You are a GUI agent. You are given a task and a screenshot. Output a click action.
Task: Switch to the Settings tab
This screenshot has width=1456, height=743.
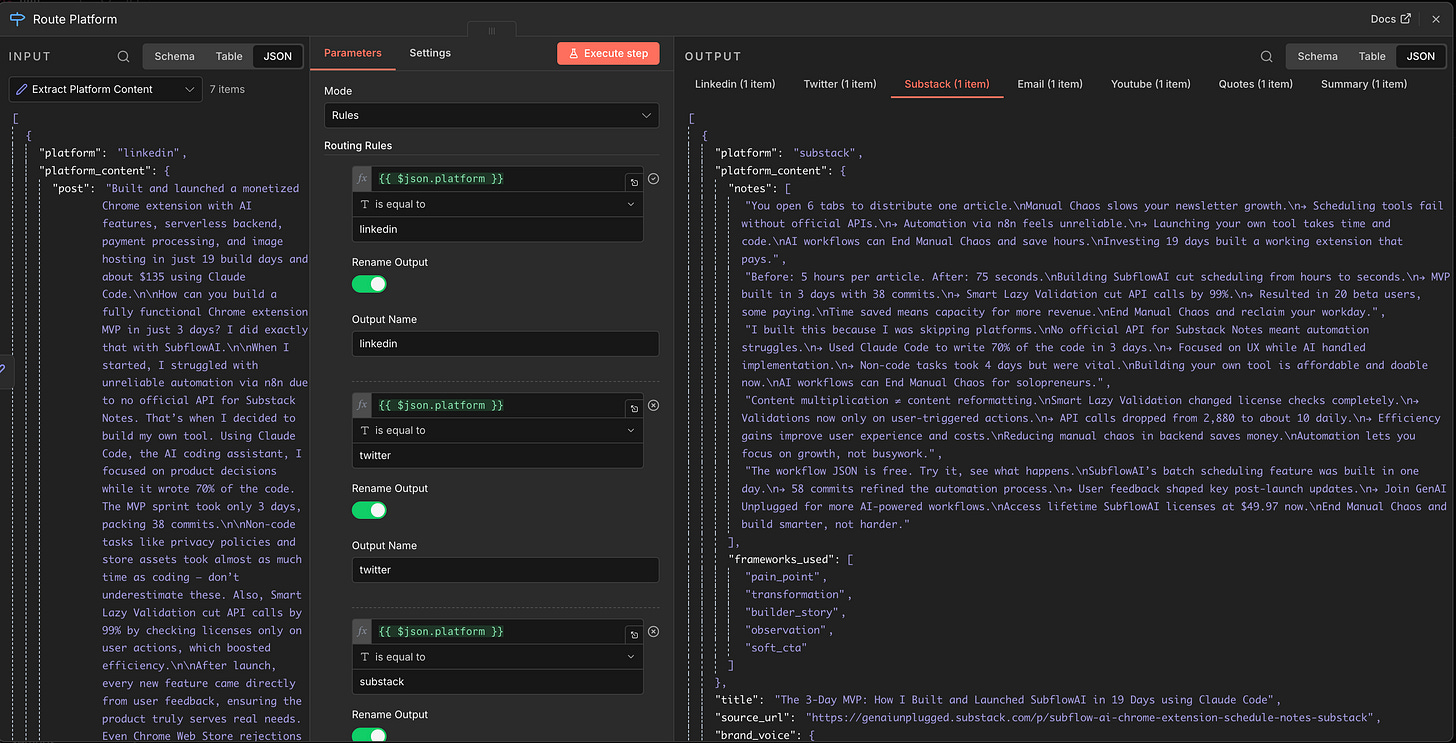(x=430, y=52)
